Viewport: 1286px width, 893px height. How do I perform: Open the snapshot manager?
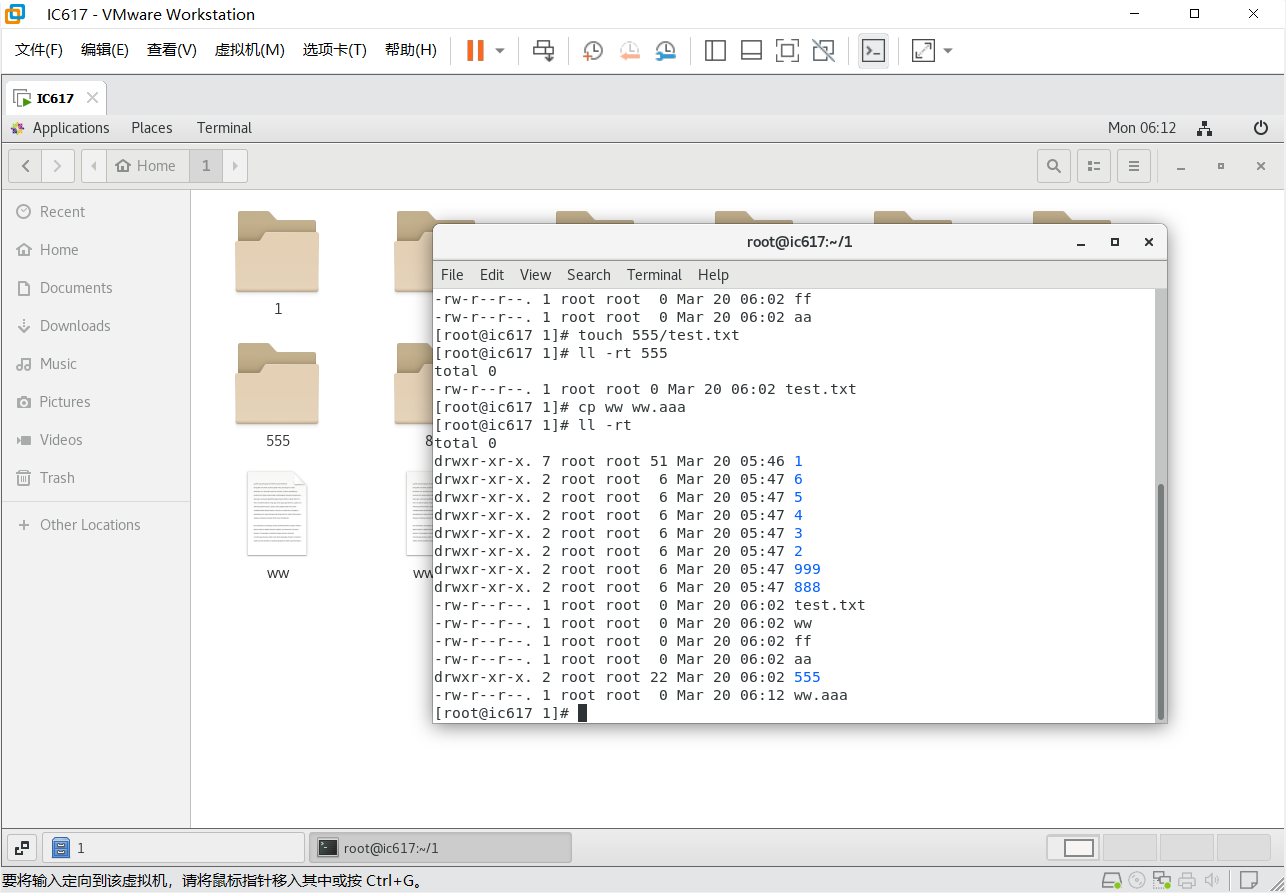665,50
